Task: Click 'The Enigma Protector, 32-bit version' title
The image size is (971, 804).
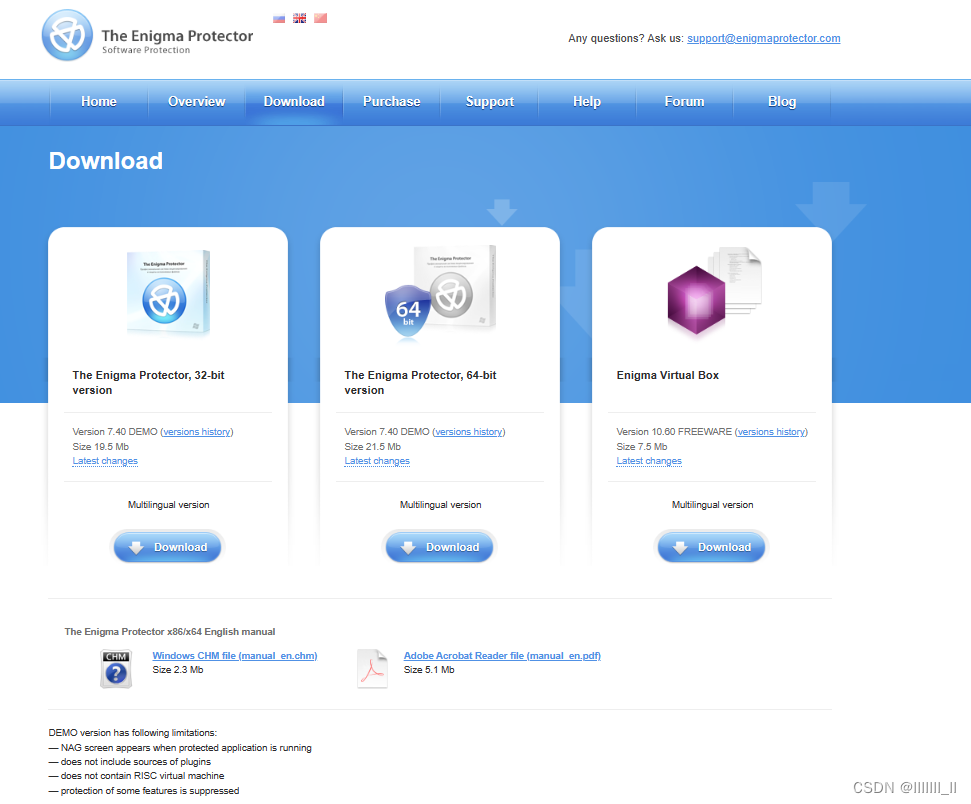Action: coord(149,383)
